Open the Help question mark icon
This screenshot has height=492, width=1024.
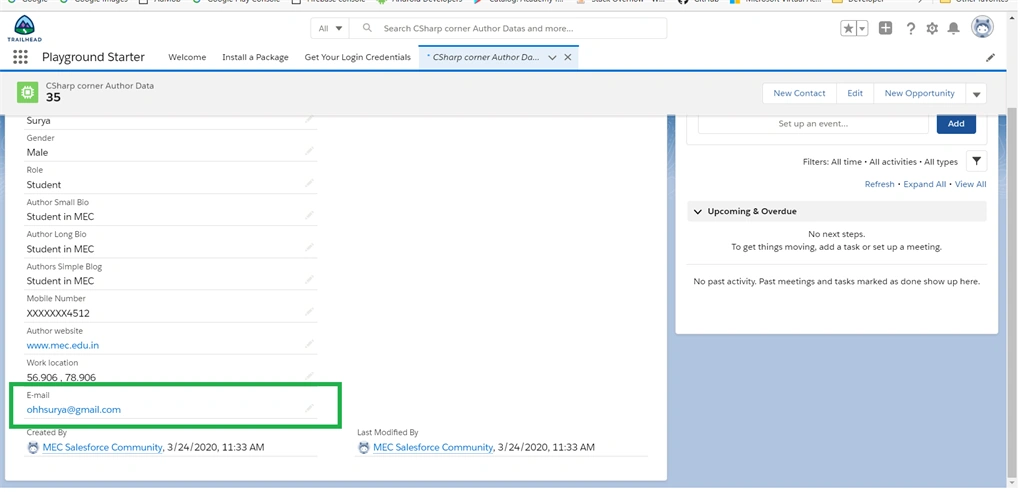[910, 28]
